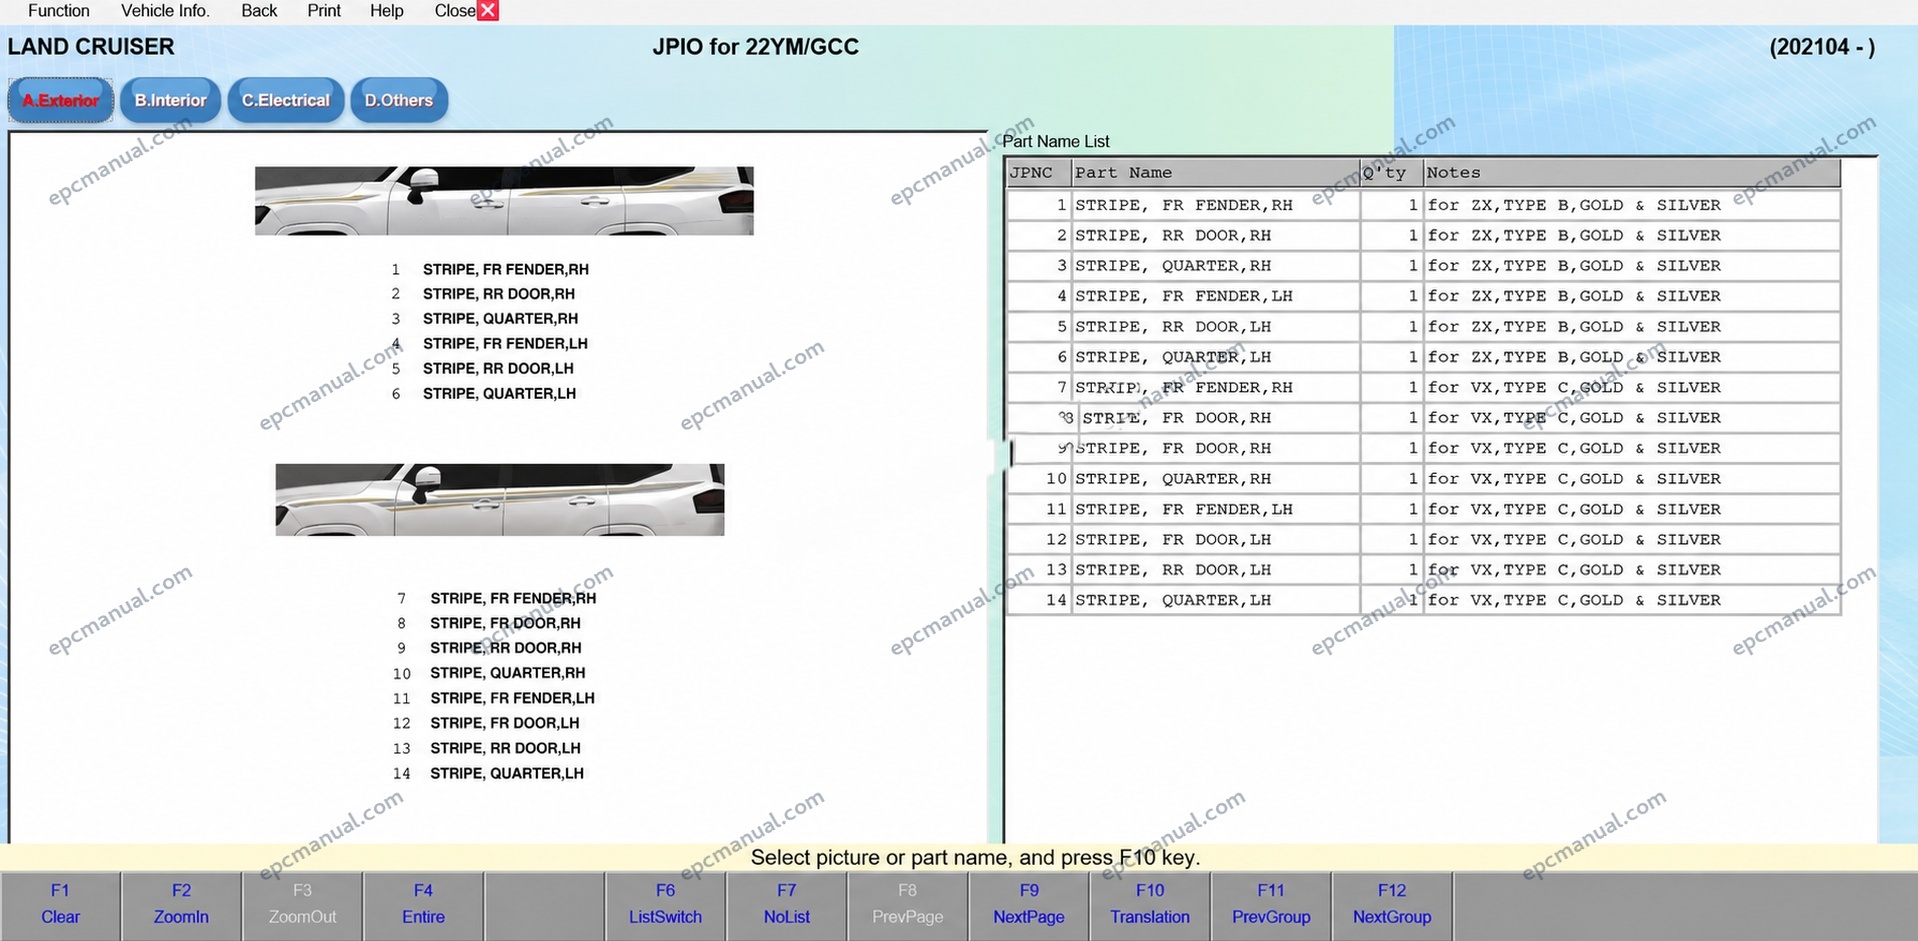Image resolution: width=1918 pixels, height=941 pixels.
Task: Select the F4 Entire view button
Action: (x=423, y=905)
